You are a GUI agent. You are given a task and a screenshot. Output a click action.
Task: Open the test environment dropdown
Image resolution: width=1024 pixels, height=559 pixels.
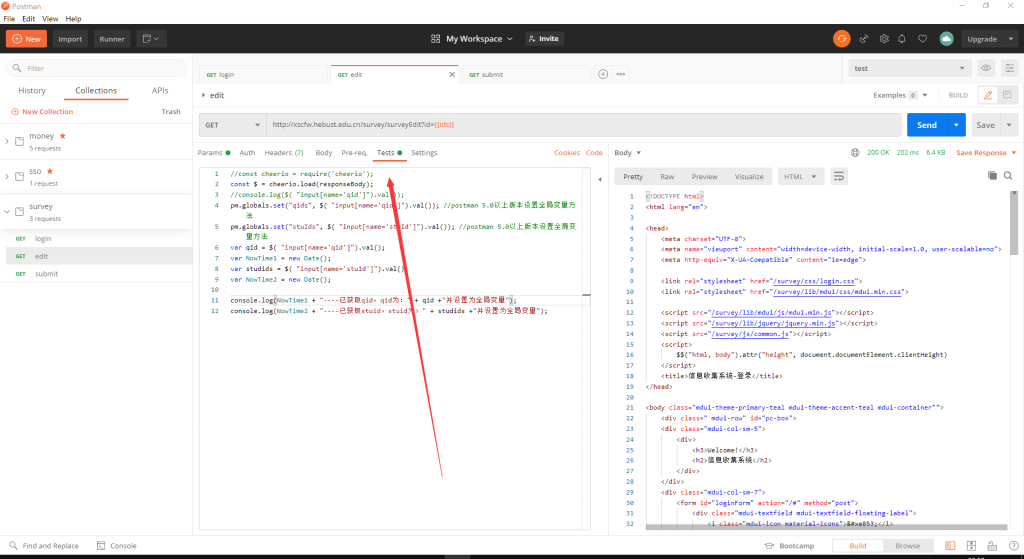[x=908, y=68]
